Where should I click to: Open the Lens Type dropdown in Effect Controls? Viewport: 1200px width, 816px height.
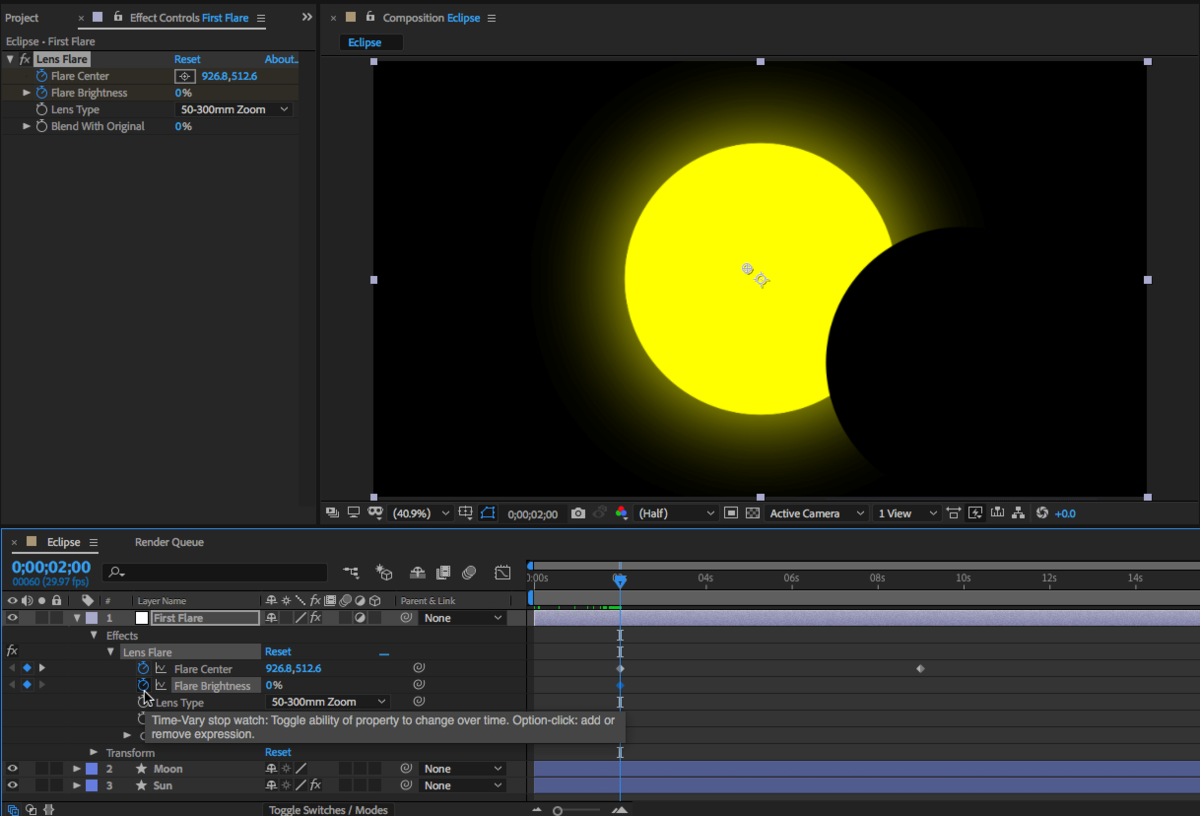pyautogui.click(x=234, y=110)
